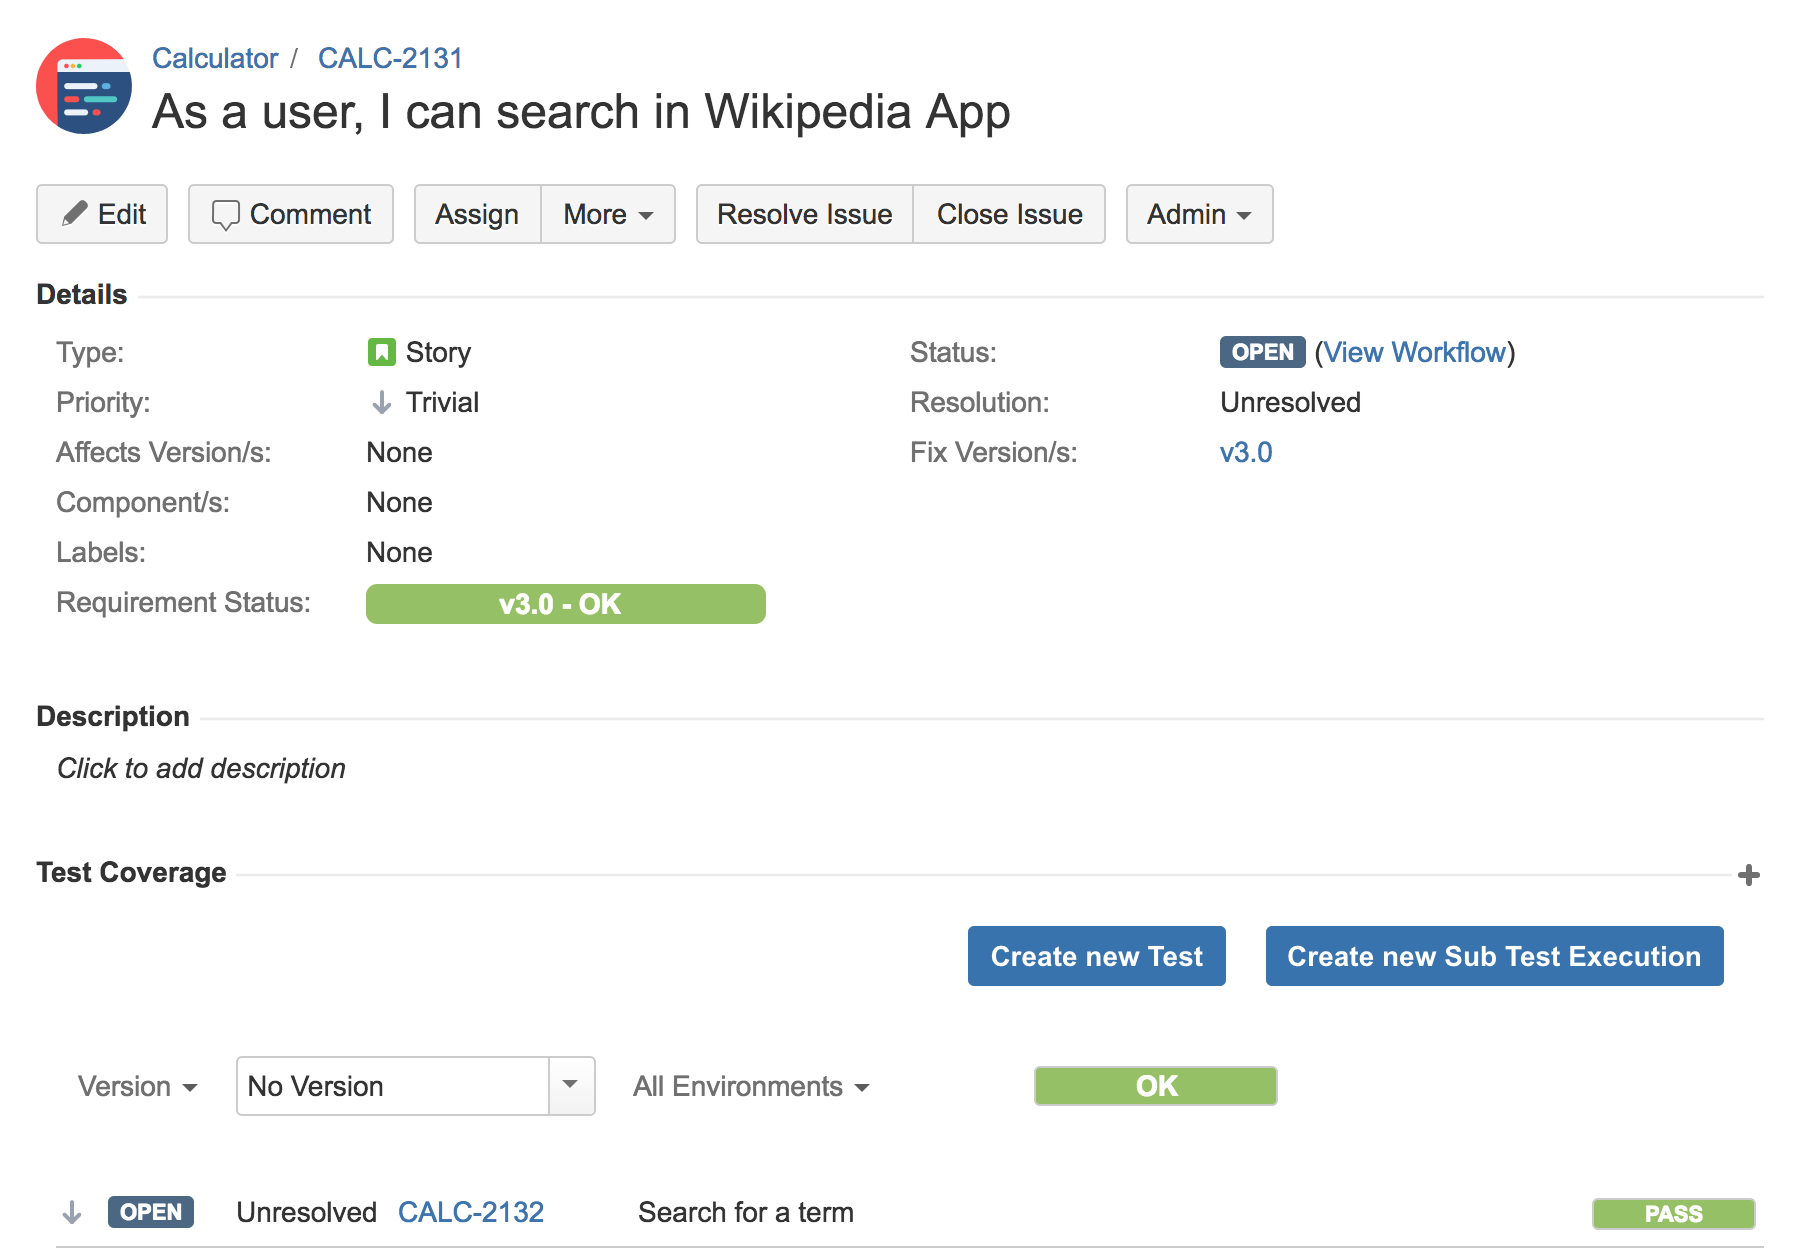Click the 'Unresolved' resolution value
This screenshot has width=1796, height=1258.
point(1291,402)
